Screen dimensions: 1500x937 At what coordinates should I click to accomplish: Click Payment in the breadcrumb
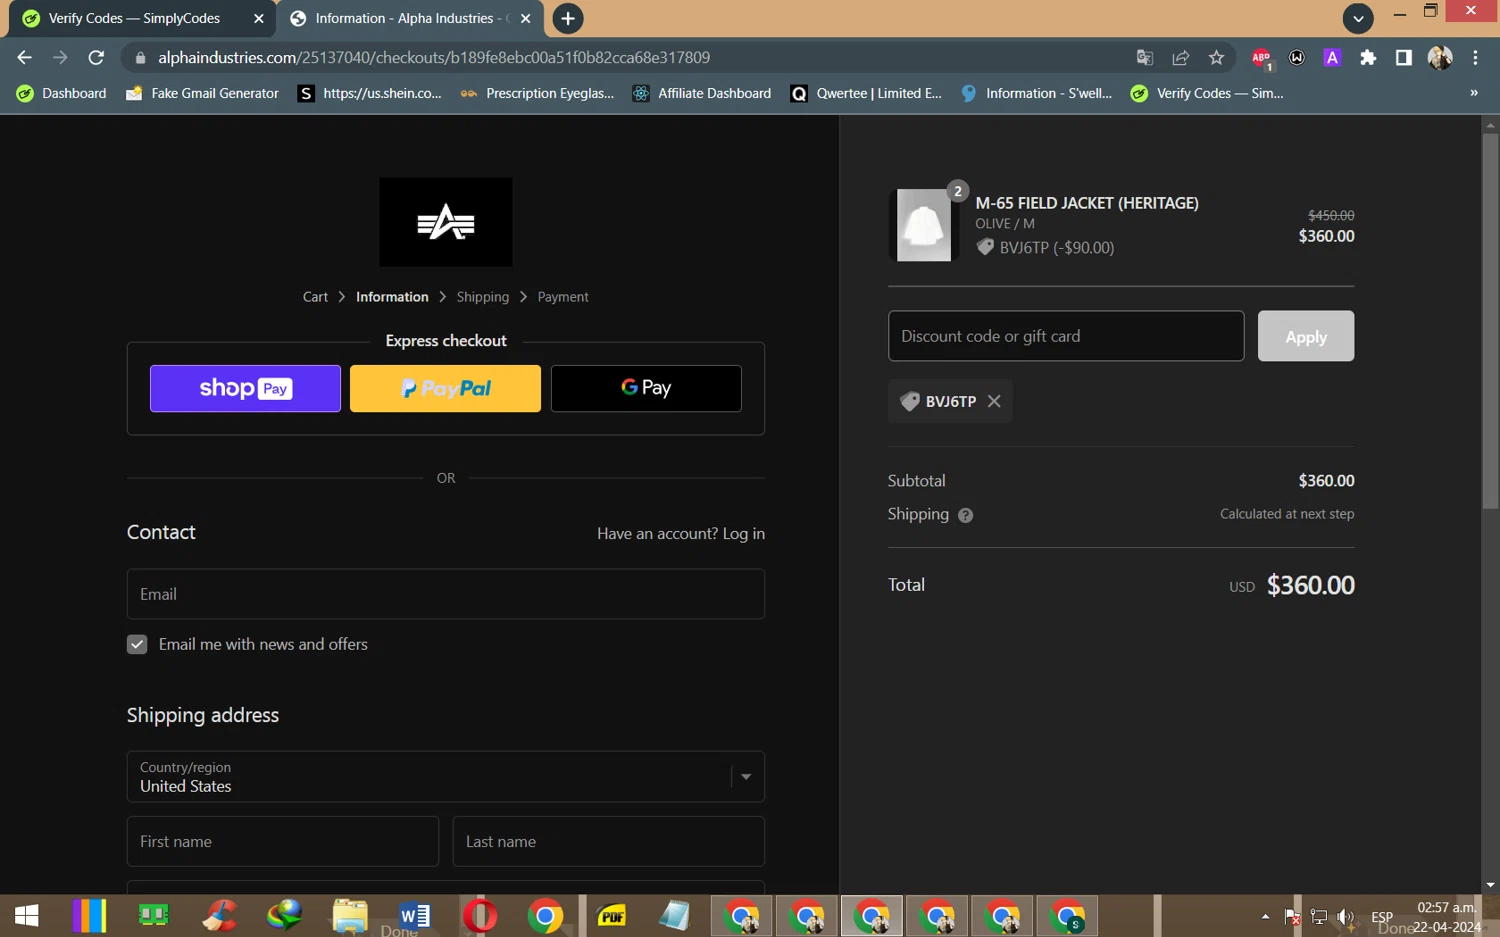click(x=563, y=297)
